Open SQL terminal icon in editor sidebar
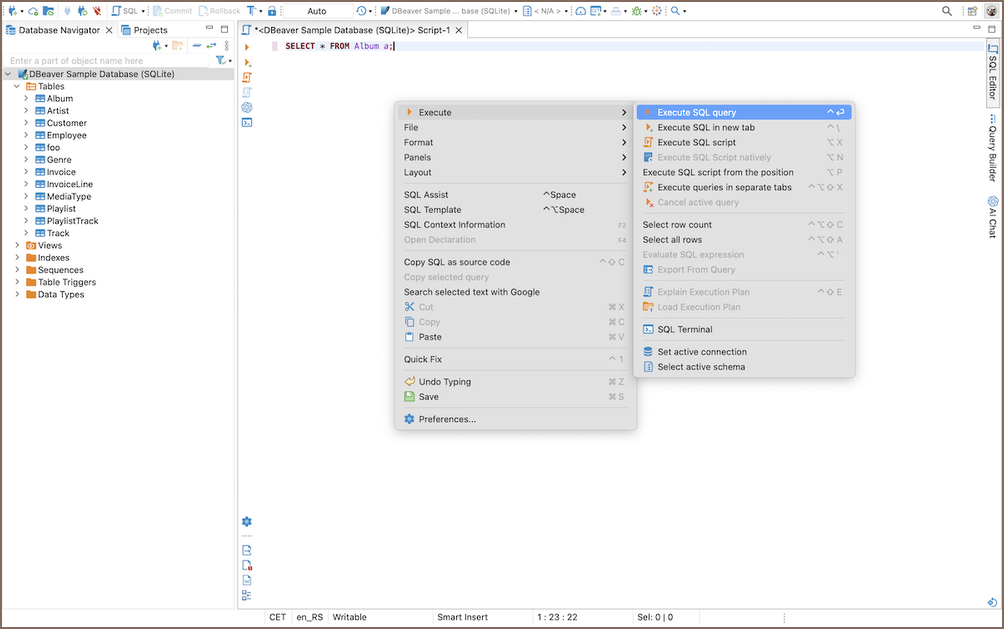 click(x=247, y=122)
